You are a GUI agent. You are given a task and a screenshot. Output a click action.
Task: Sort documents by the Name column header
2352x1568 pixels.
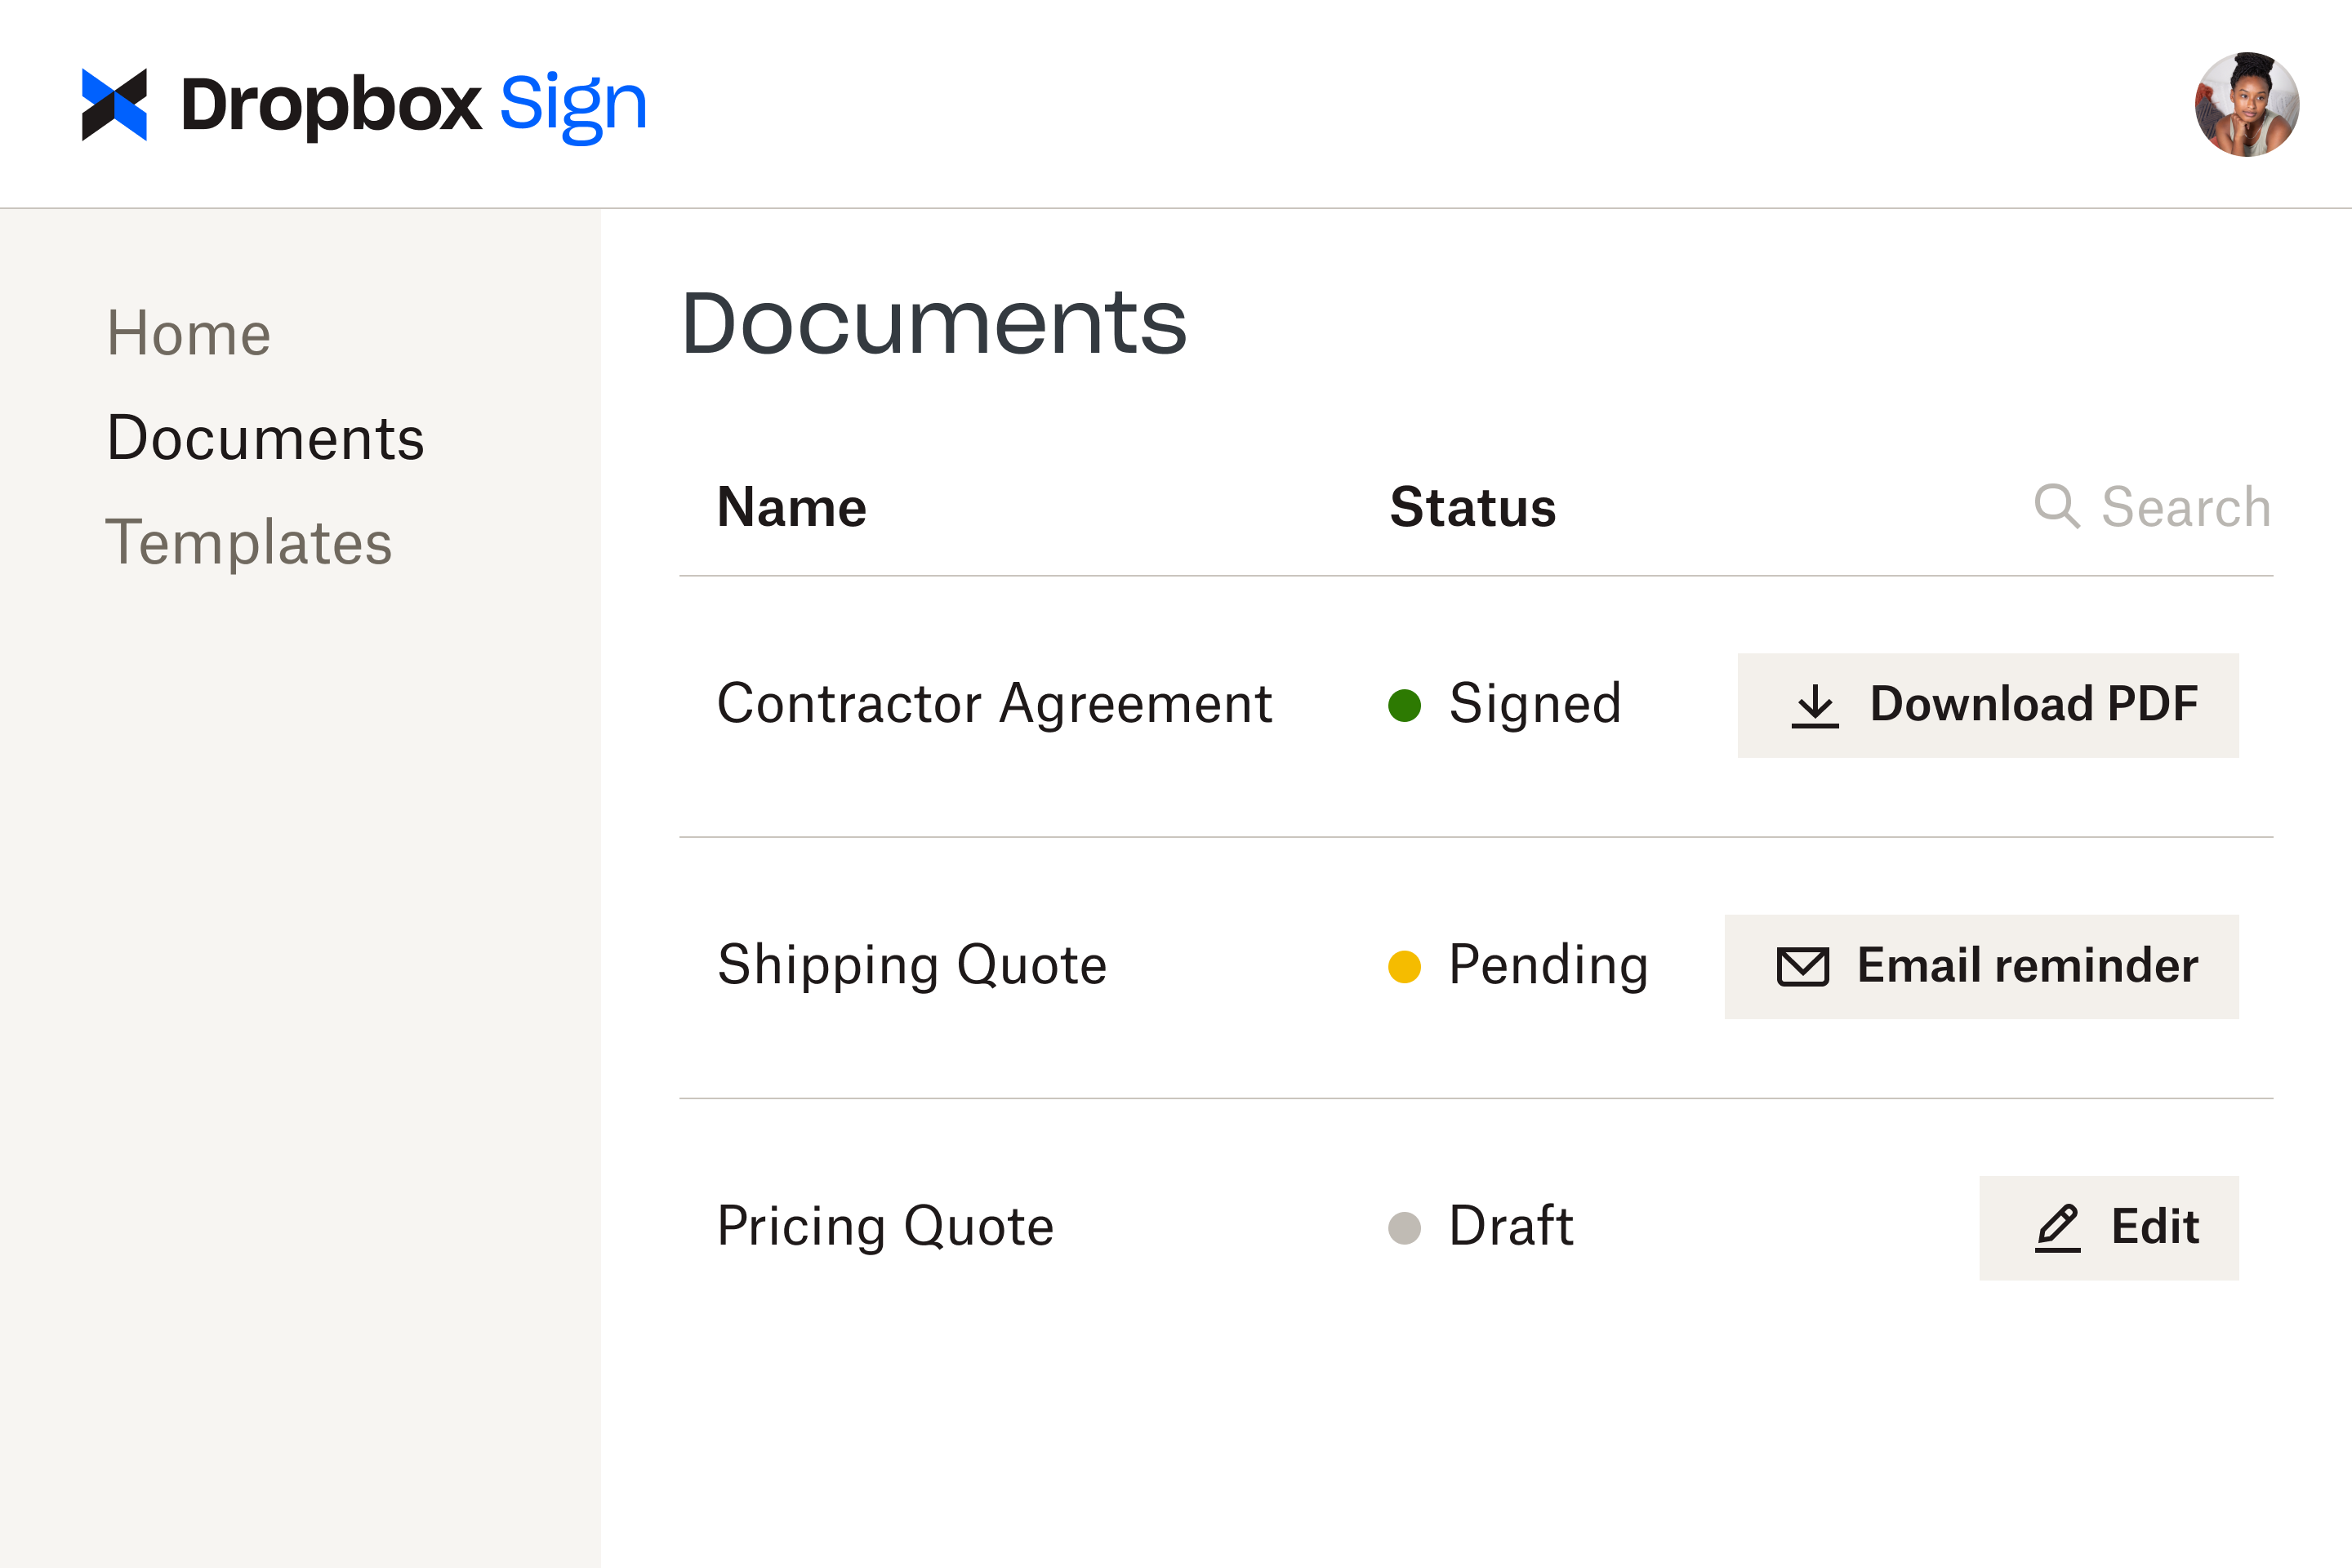pos(791,506)
